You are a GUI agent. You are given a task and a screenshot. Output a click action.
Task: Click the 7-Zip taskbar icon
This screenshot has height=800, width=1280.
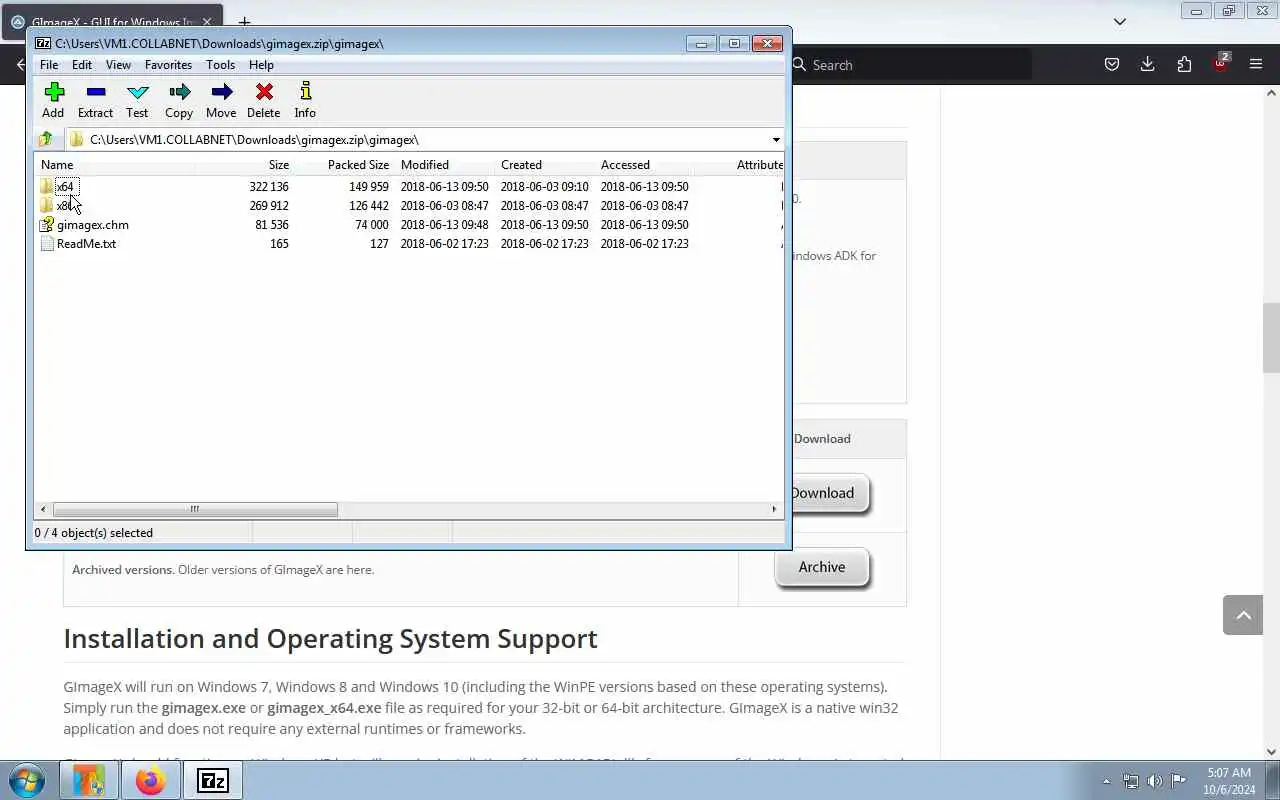(213, 780)
